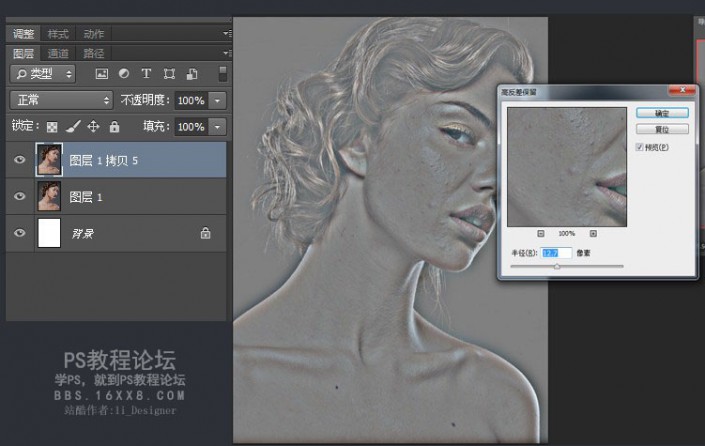
Task: Hide the 图层 1 拷贝 5 layer
Action: [x=19, y=160]
